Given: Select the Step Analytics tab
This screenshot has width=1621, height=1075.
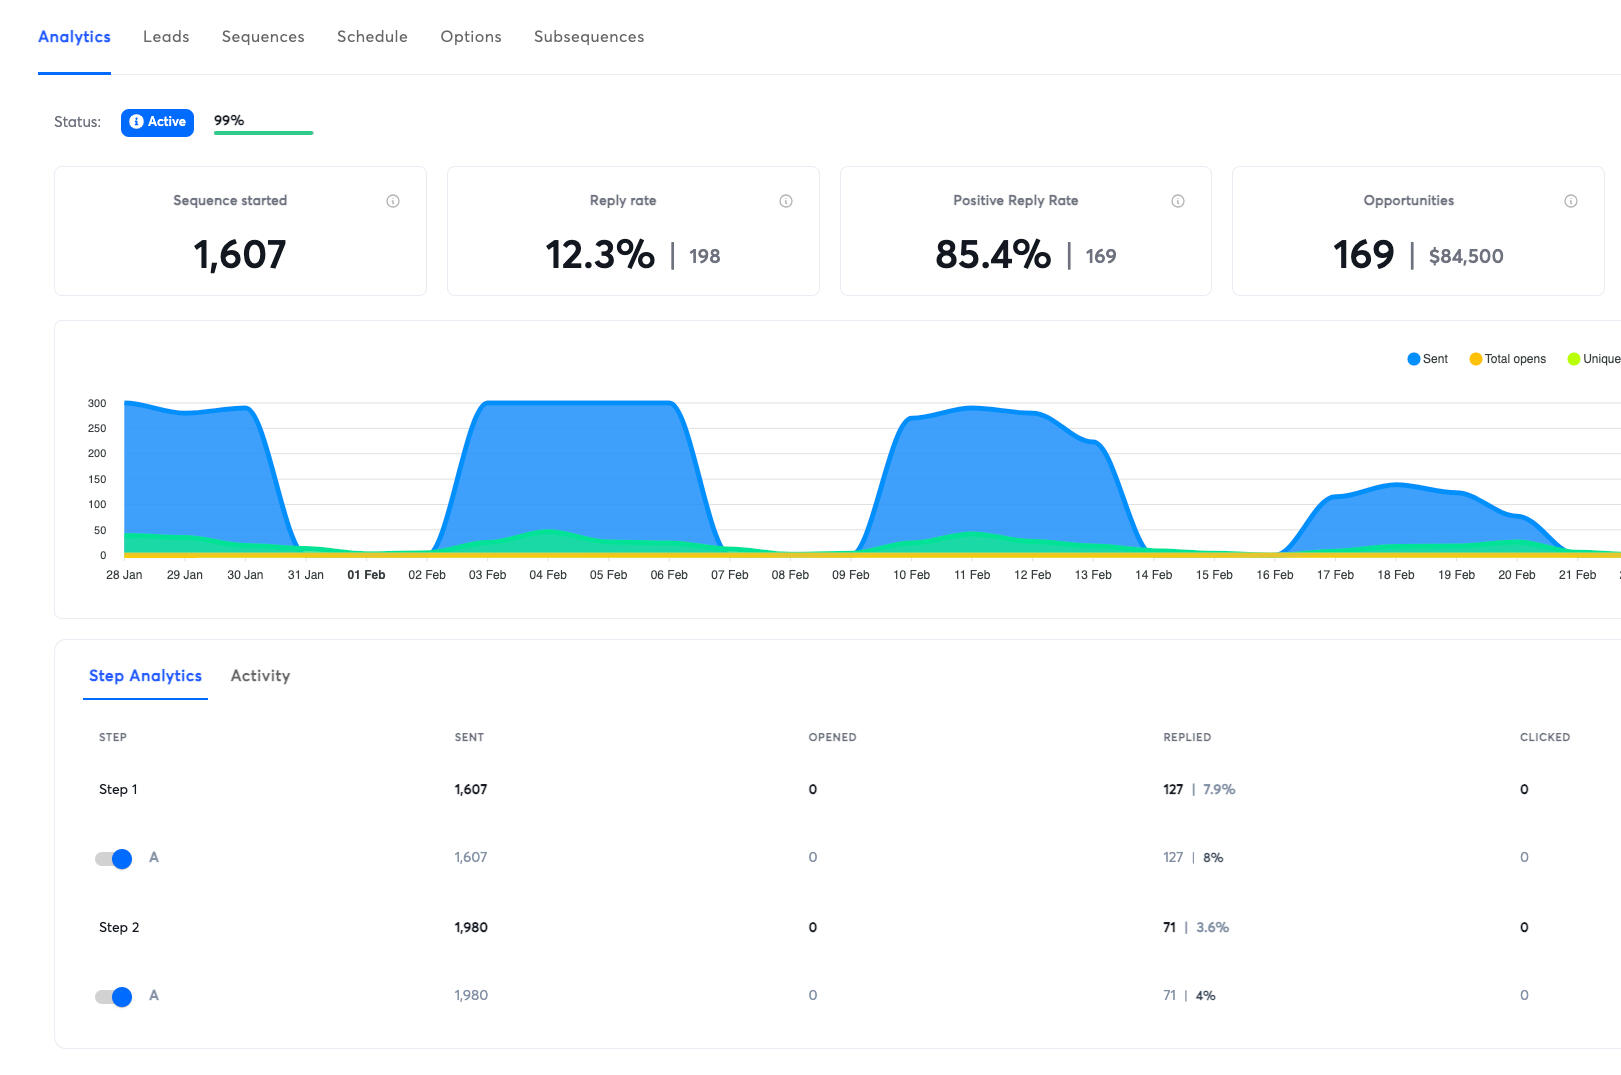Looking at the screenshot, I should coord(145,676).
